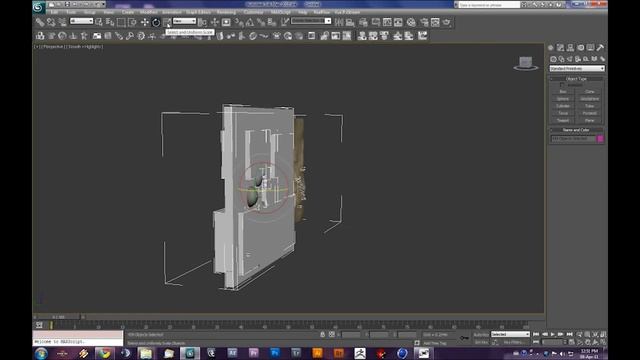
Task: Click the Sphere primitive button
Action: coord(563,99)
